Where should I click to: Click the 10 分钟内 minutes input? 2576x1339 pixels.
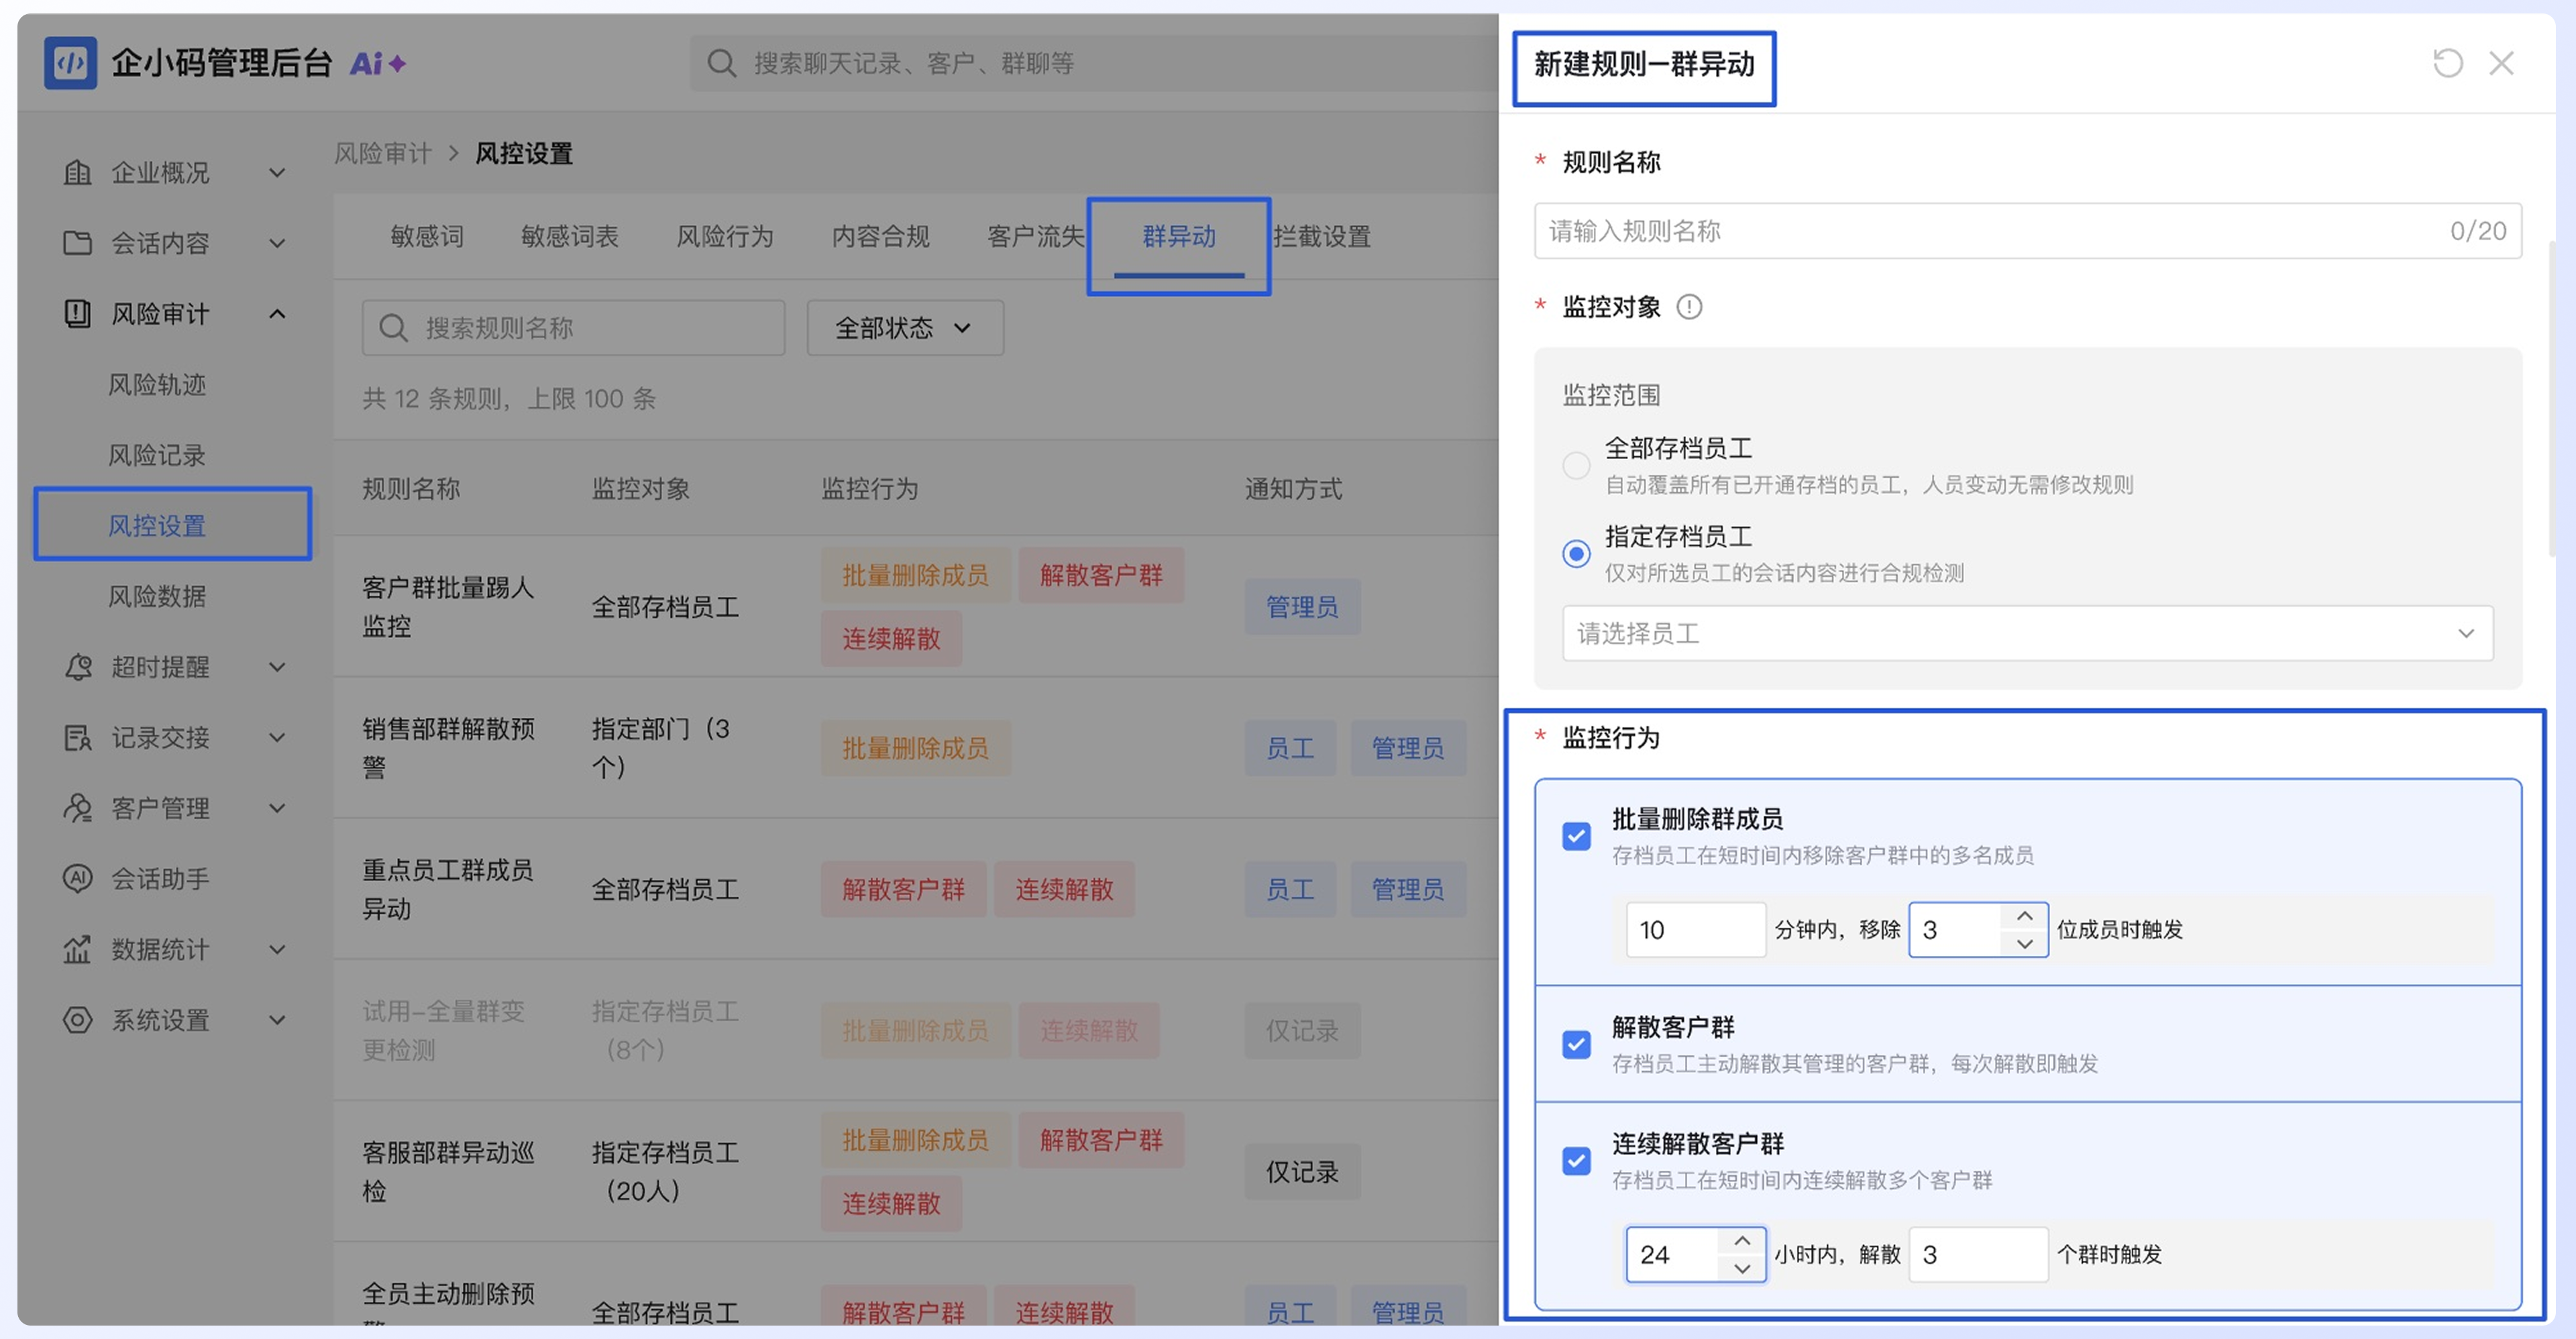[1695, 930]
